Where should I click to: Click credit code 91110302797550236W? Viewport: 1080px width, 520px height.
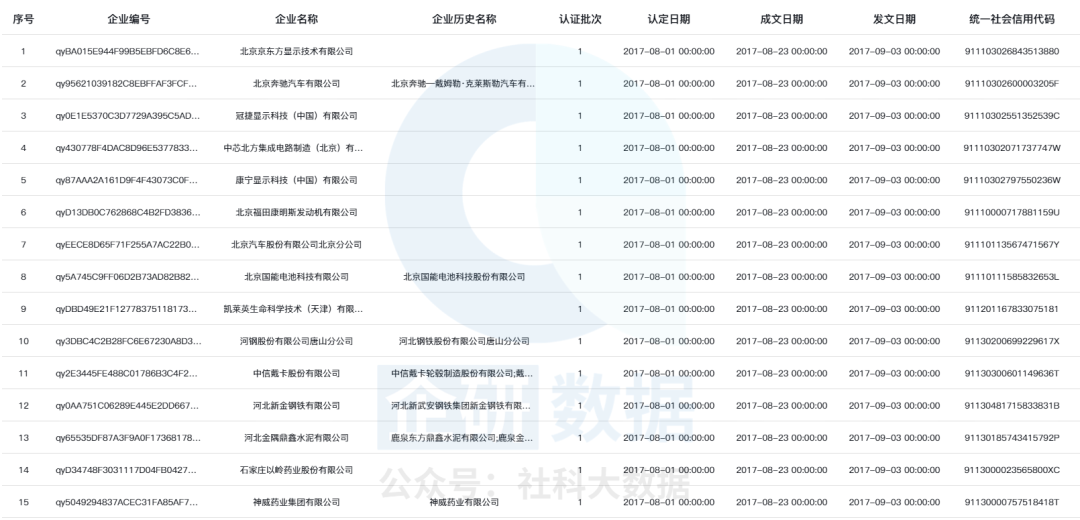point(1011,180)
